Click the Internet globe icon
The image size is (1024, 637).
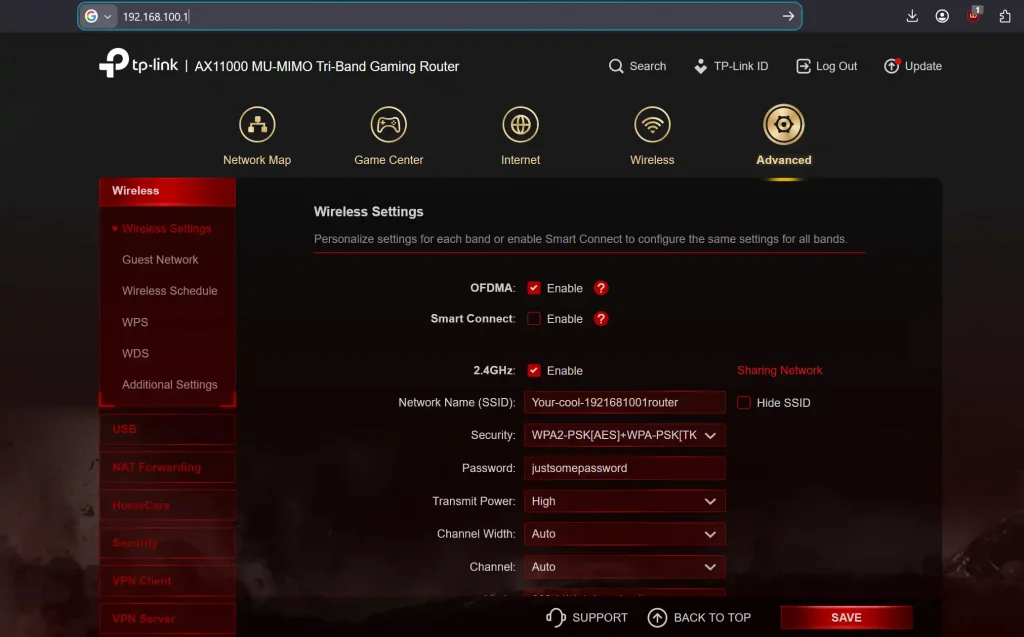(520, 125)
